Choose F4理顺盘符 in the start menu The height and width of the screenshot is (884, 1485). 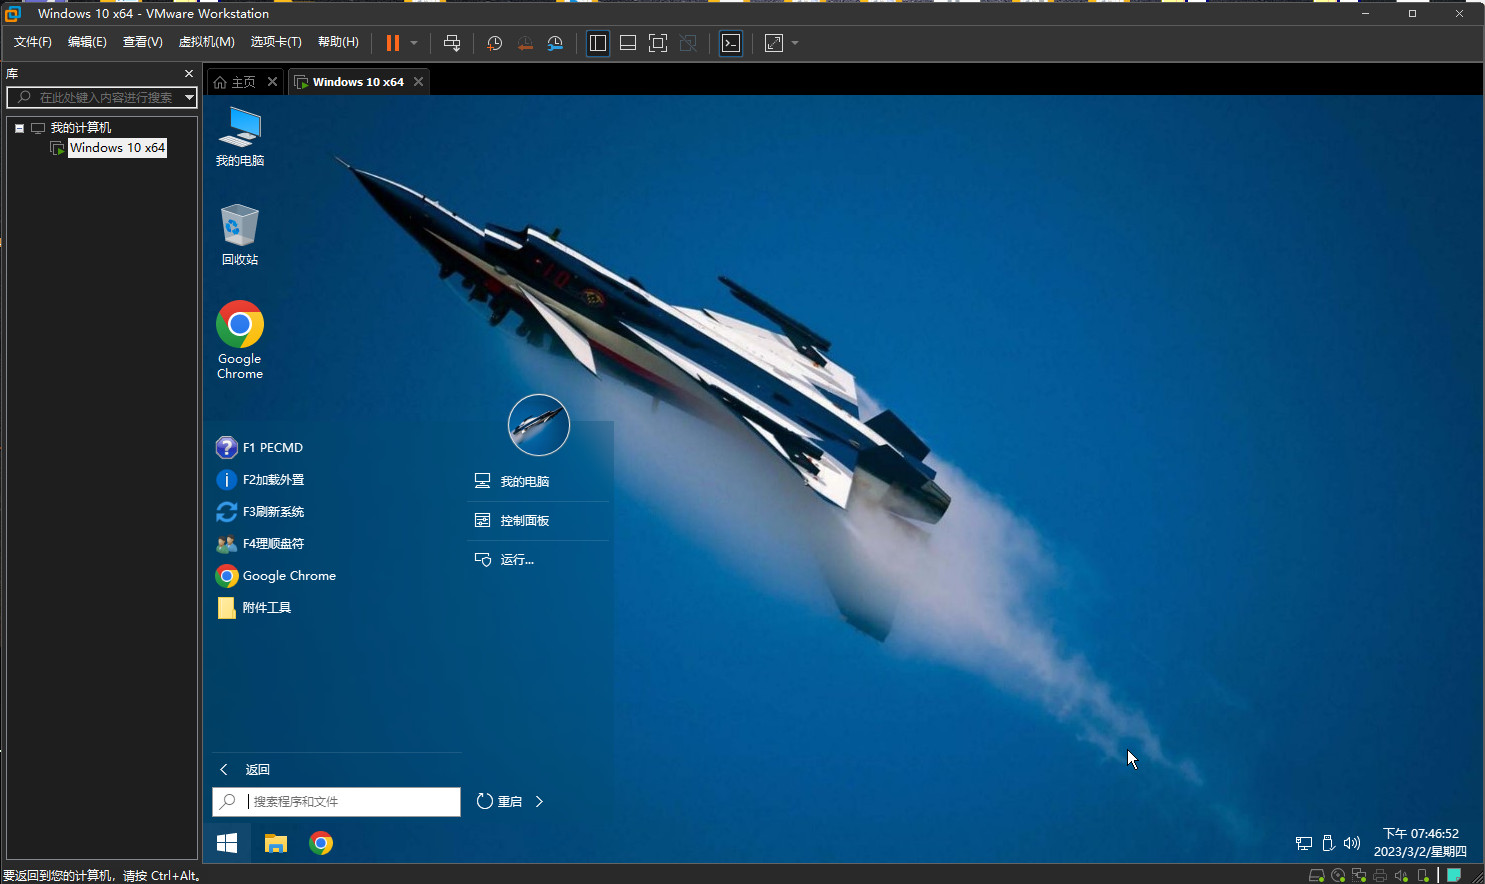pyautogui.click(x=261, y=544)
